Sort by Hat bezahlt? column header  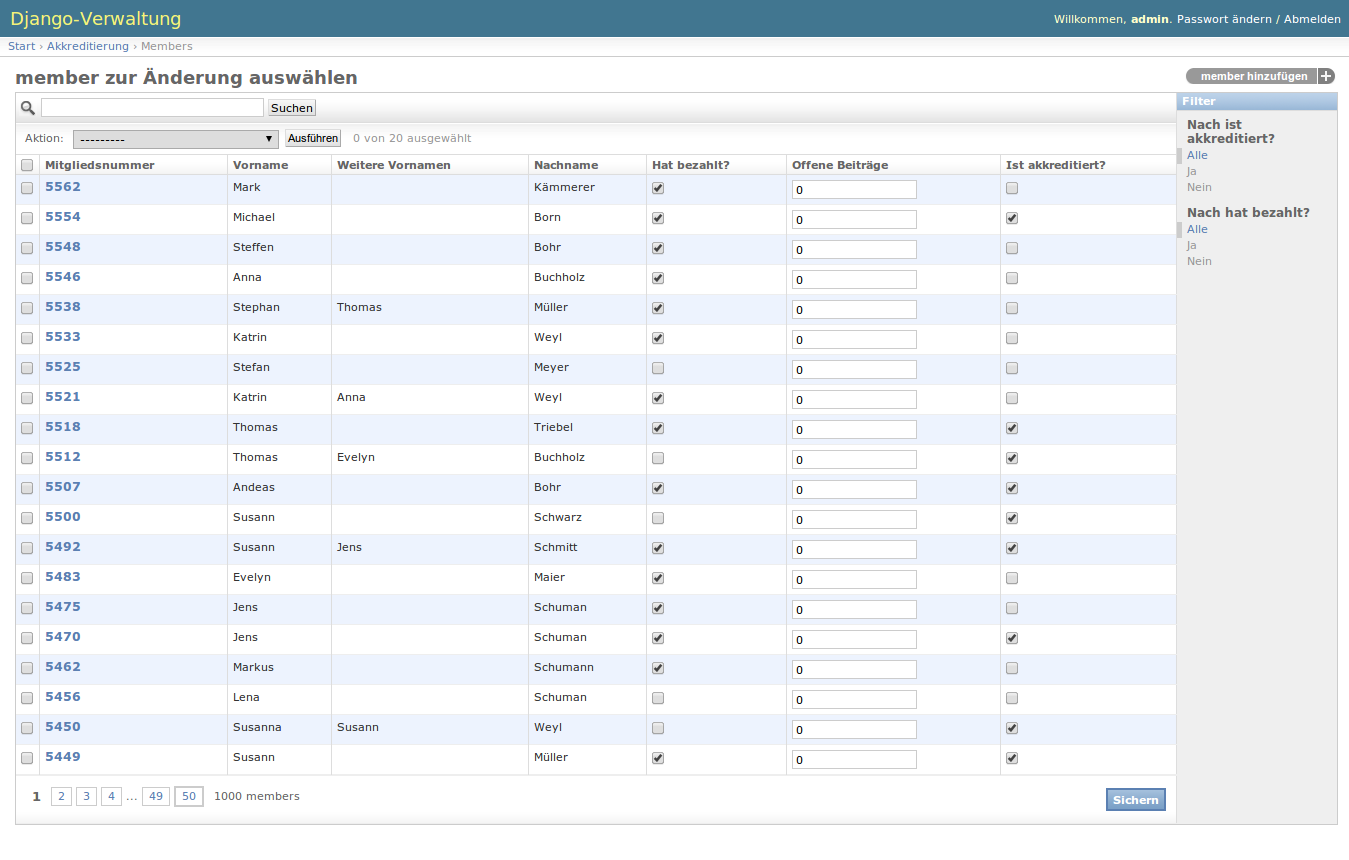(x=691, y=165)
